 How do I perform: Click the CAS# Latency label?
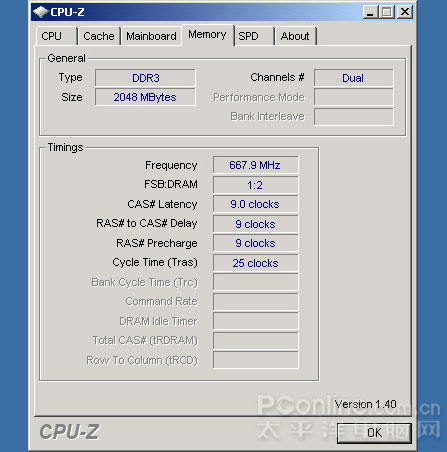point(162,204)
